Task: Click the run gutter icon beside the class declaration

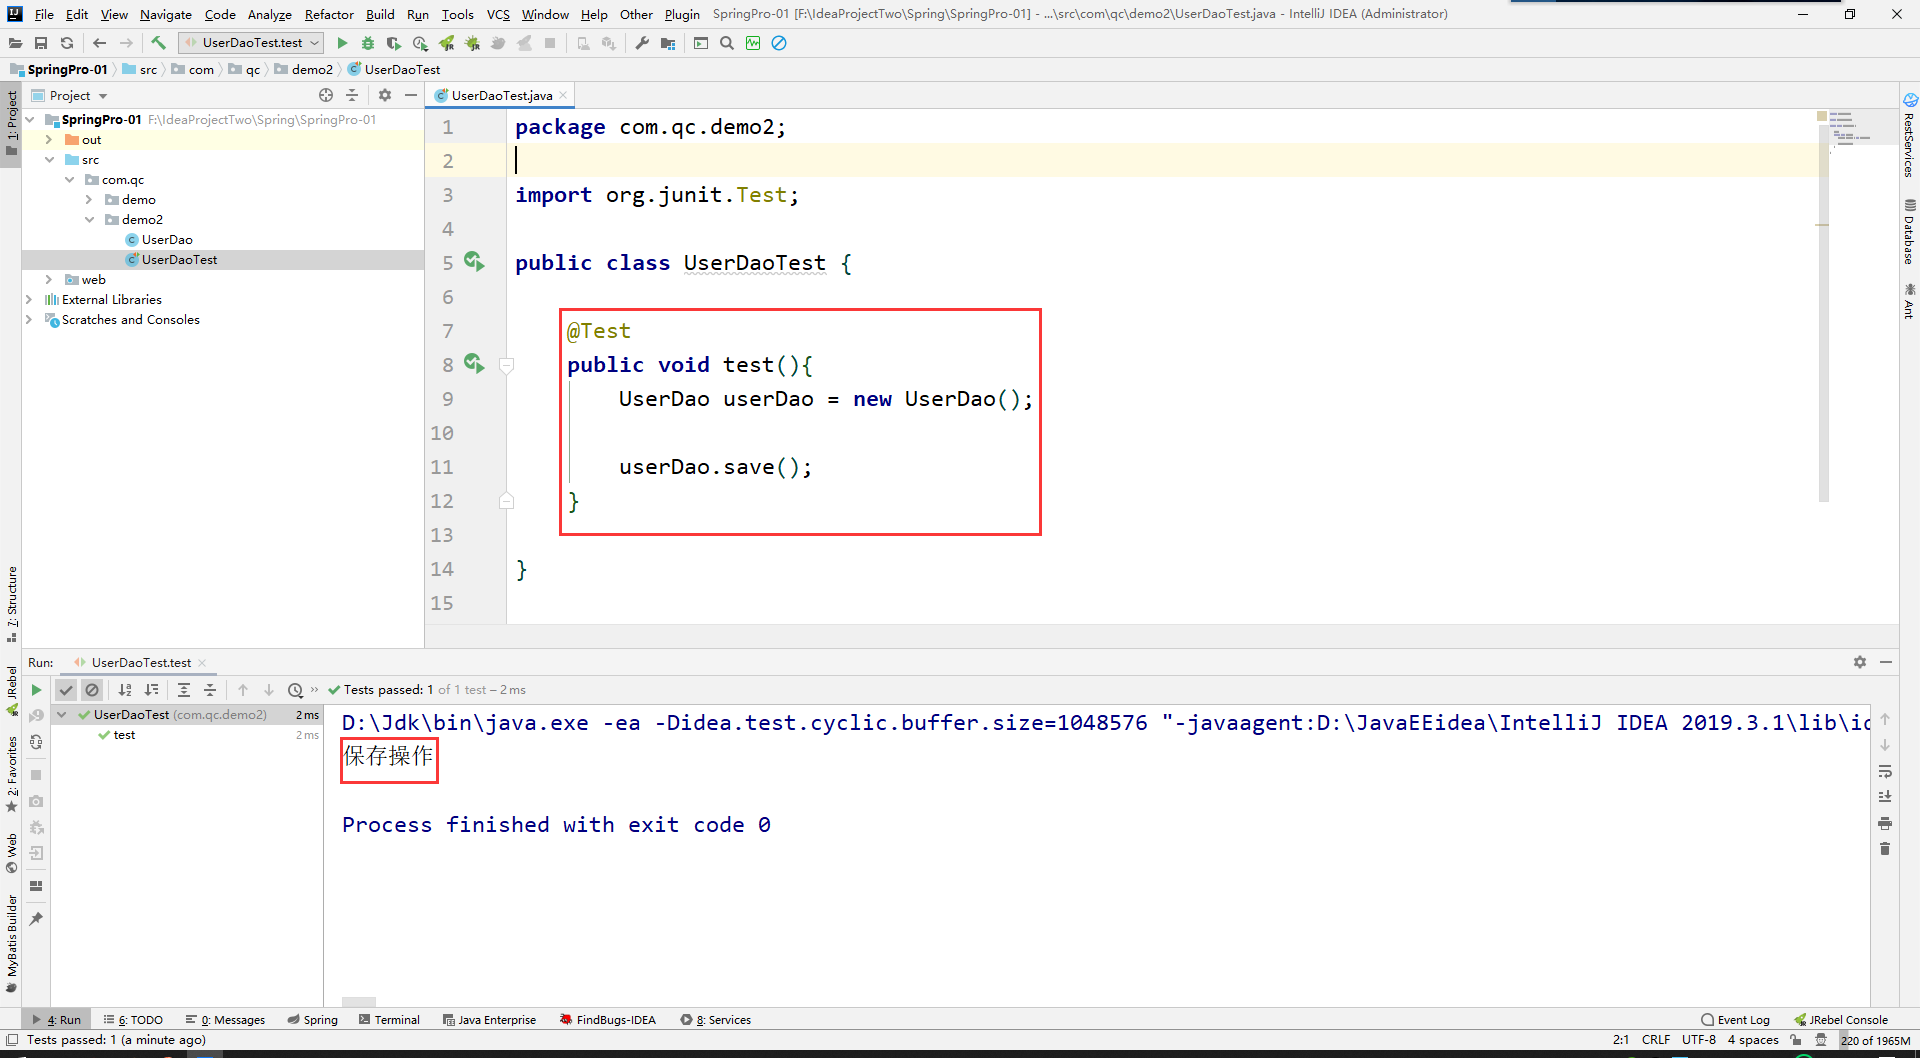Action: [x=474, y=262]
